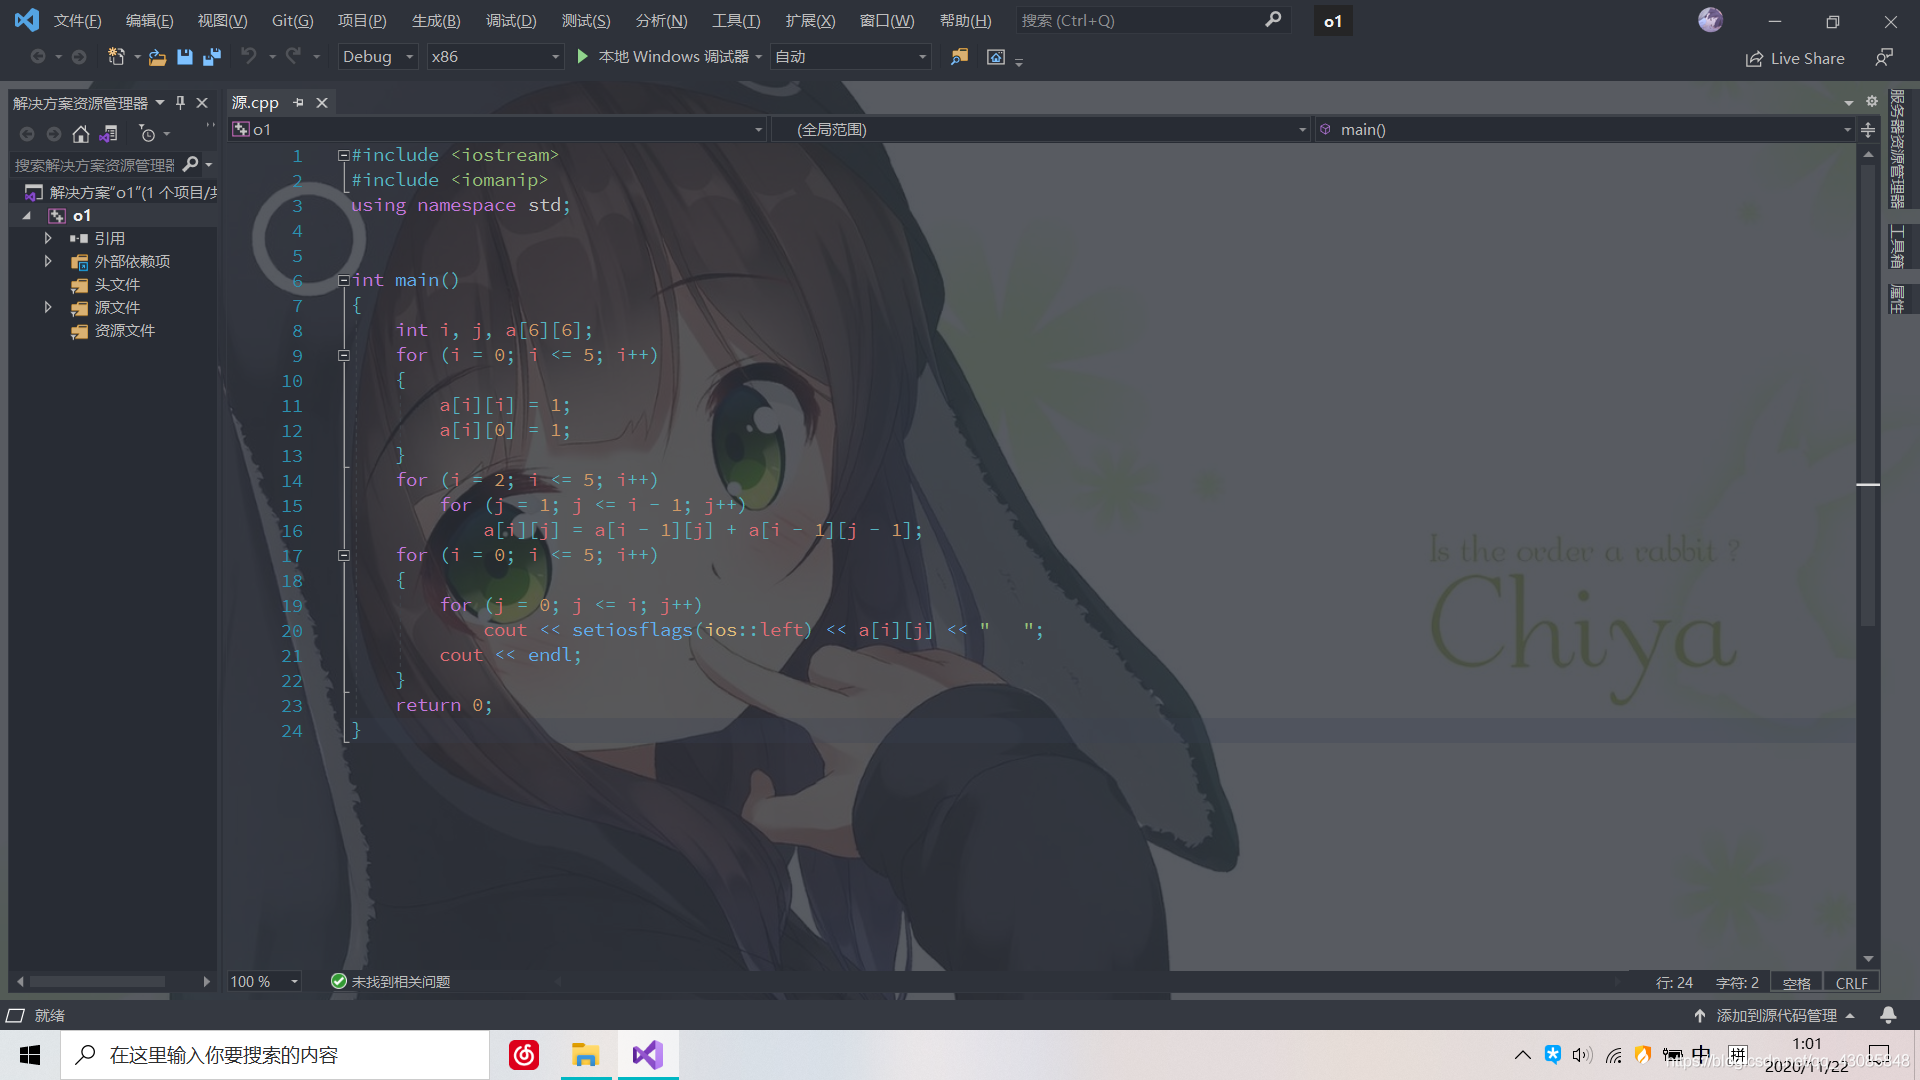Screen dimensions: 1920x1080
Task: Expand the 源文件 folder in Solution Explorer
Action: pos(47,307)
